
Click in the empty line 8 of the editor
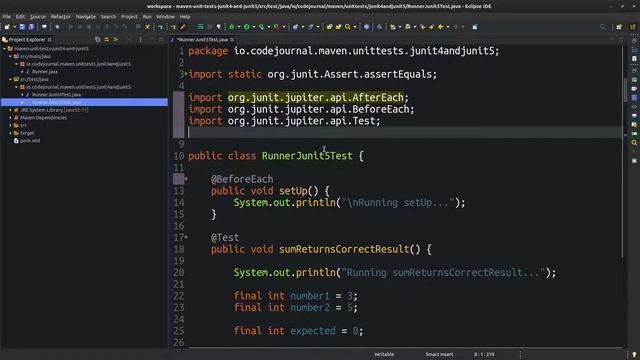point(404,132)
